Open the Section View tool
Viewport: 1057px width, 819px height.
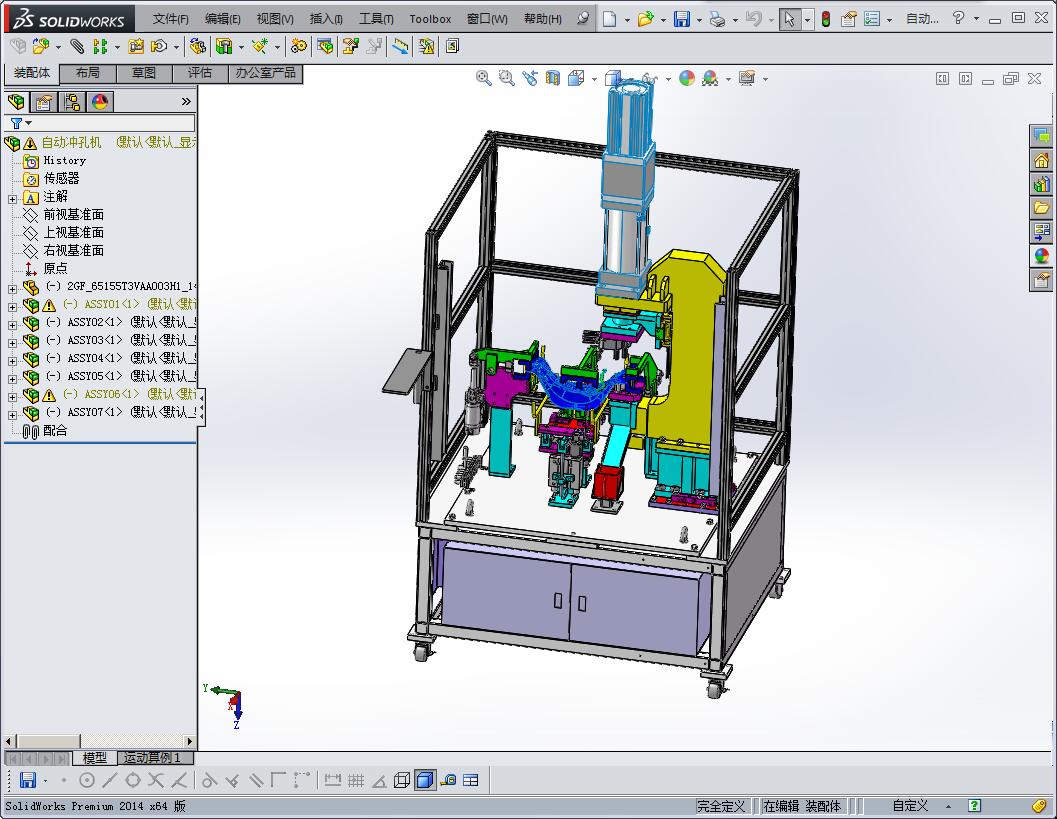click(552, 78)
